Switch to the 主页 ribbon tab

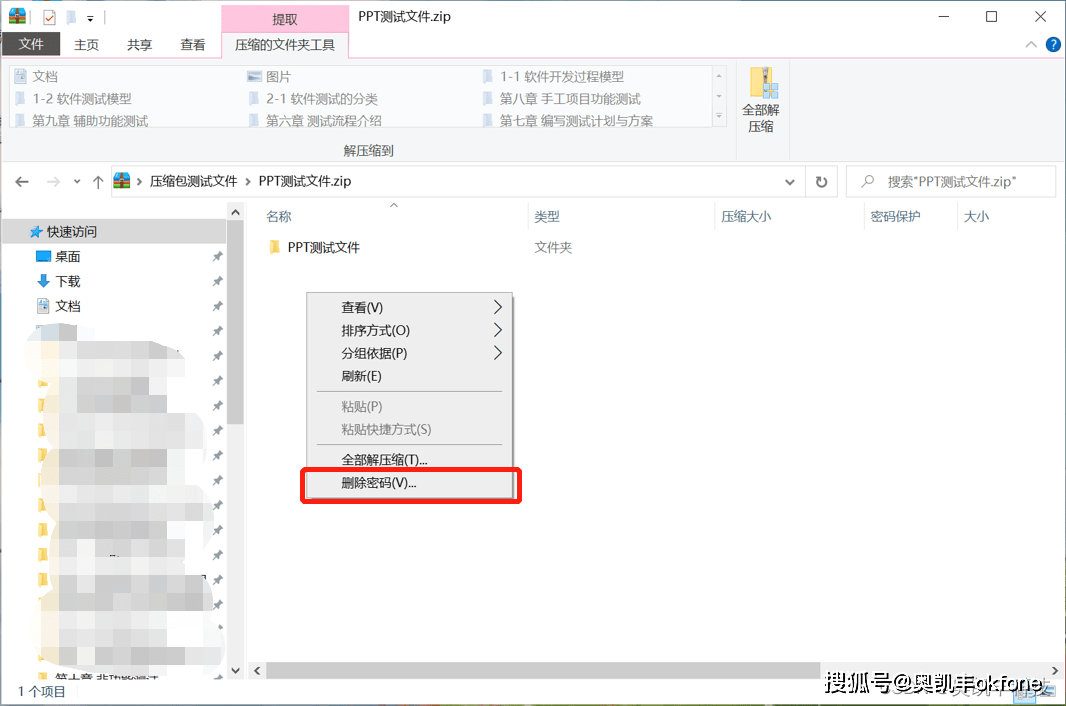(x=86, y=45)
